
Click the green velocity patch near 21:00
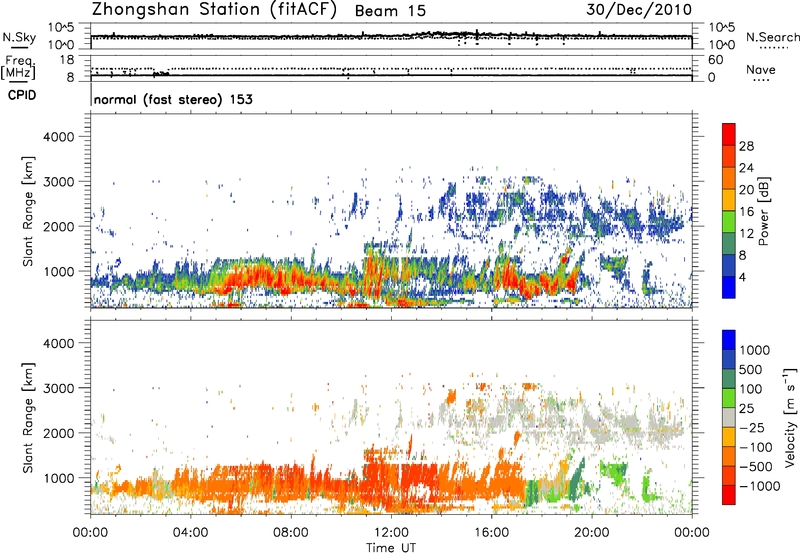click(x=614, y=470)
